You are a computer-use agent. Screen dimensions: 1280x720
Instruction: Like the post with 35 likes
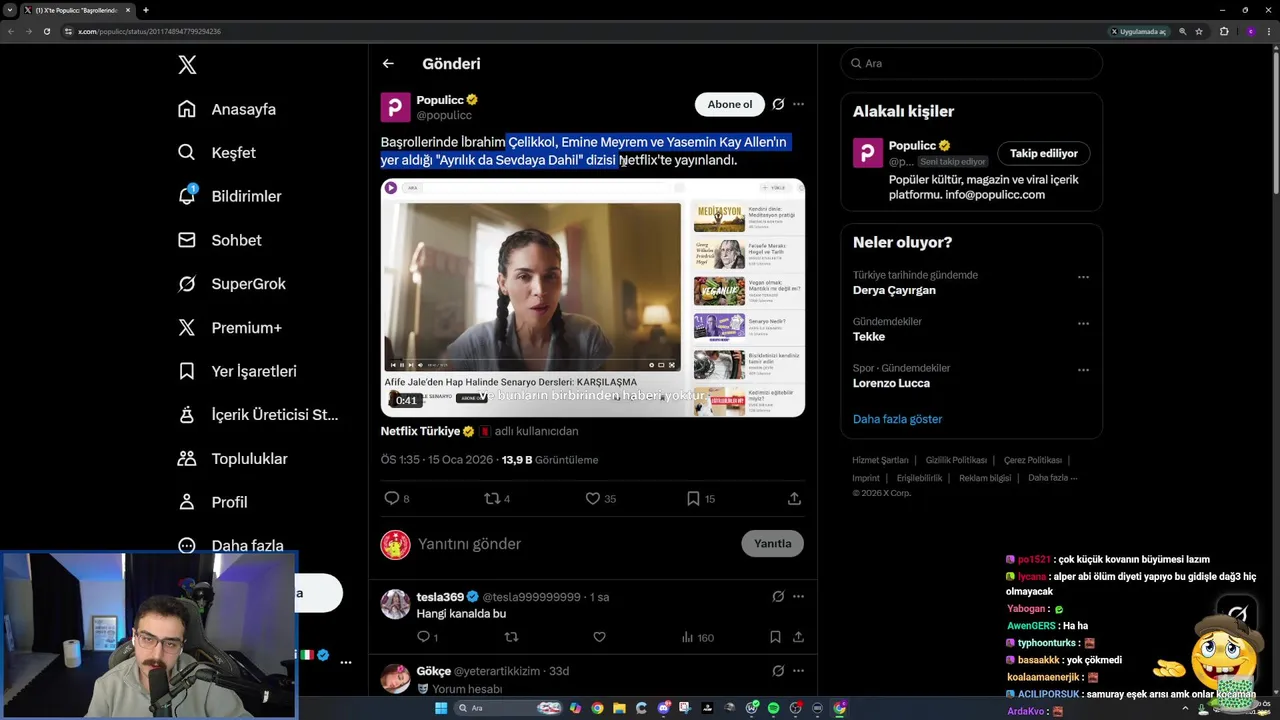coord(600,498)
